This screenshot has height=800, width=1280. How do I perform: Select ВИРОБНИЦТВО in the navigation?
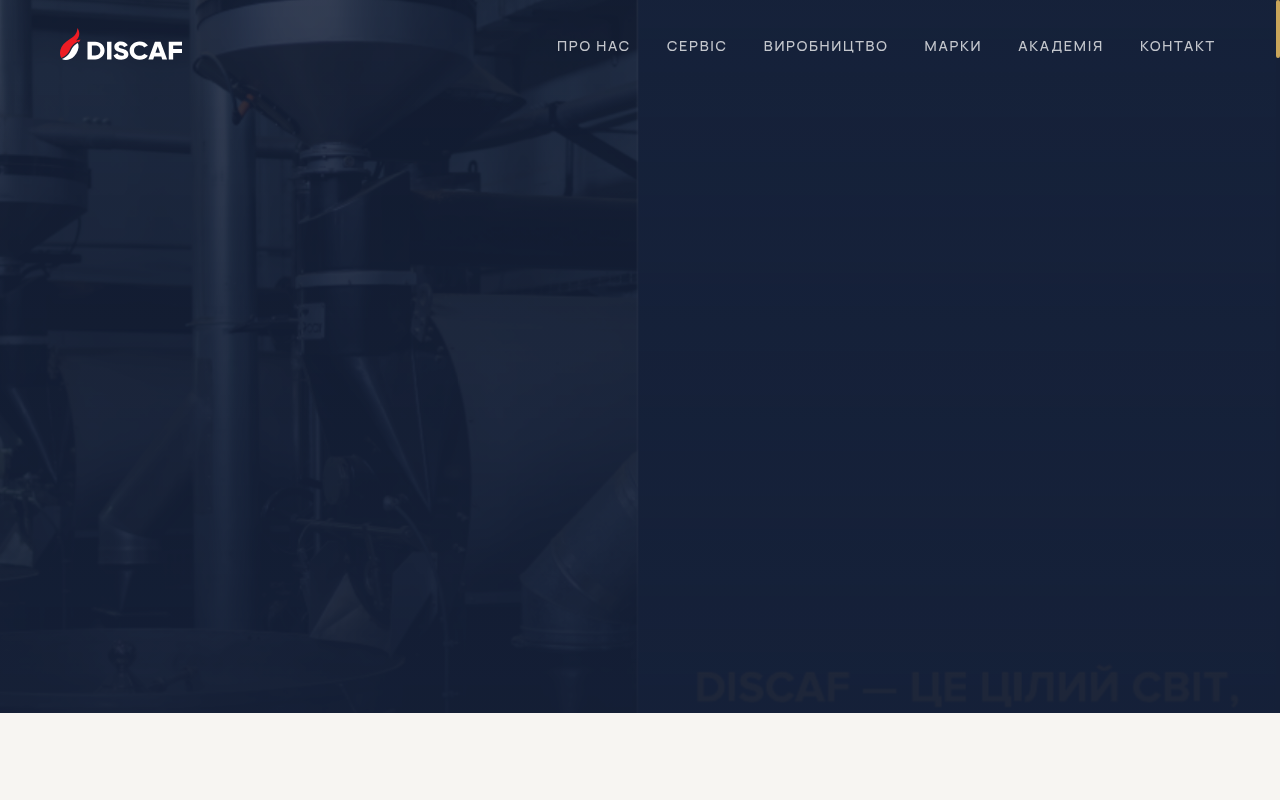(x=825, y=46)
